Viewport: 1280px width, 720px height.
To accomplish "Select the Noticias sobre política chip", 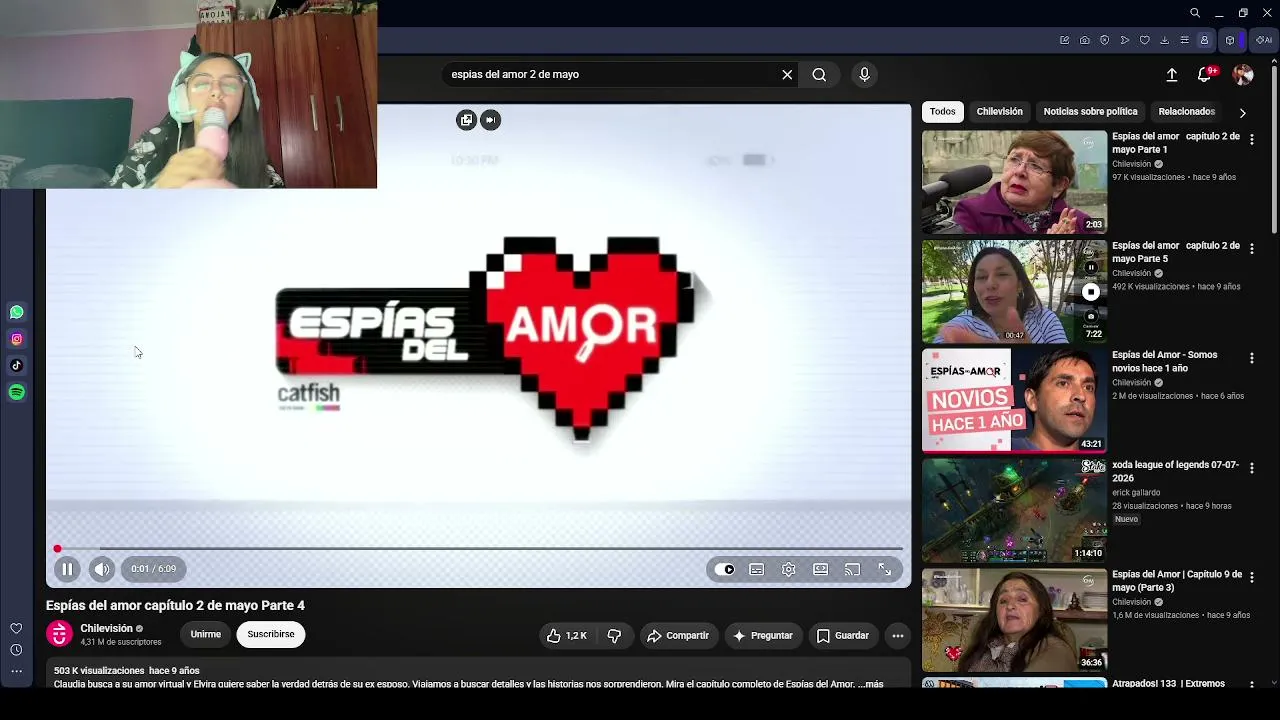I will (x=1090, y=112).
